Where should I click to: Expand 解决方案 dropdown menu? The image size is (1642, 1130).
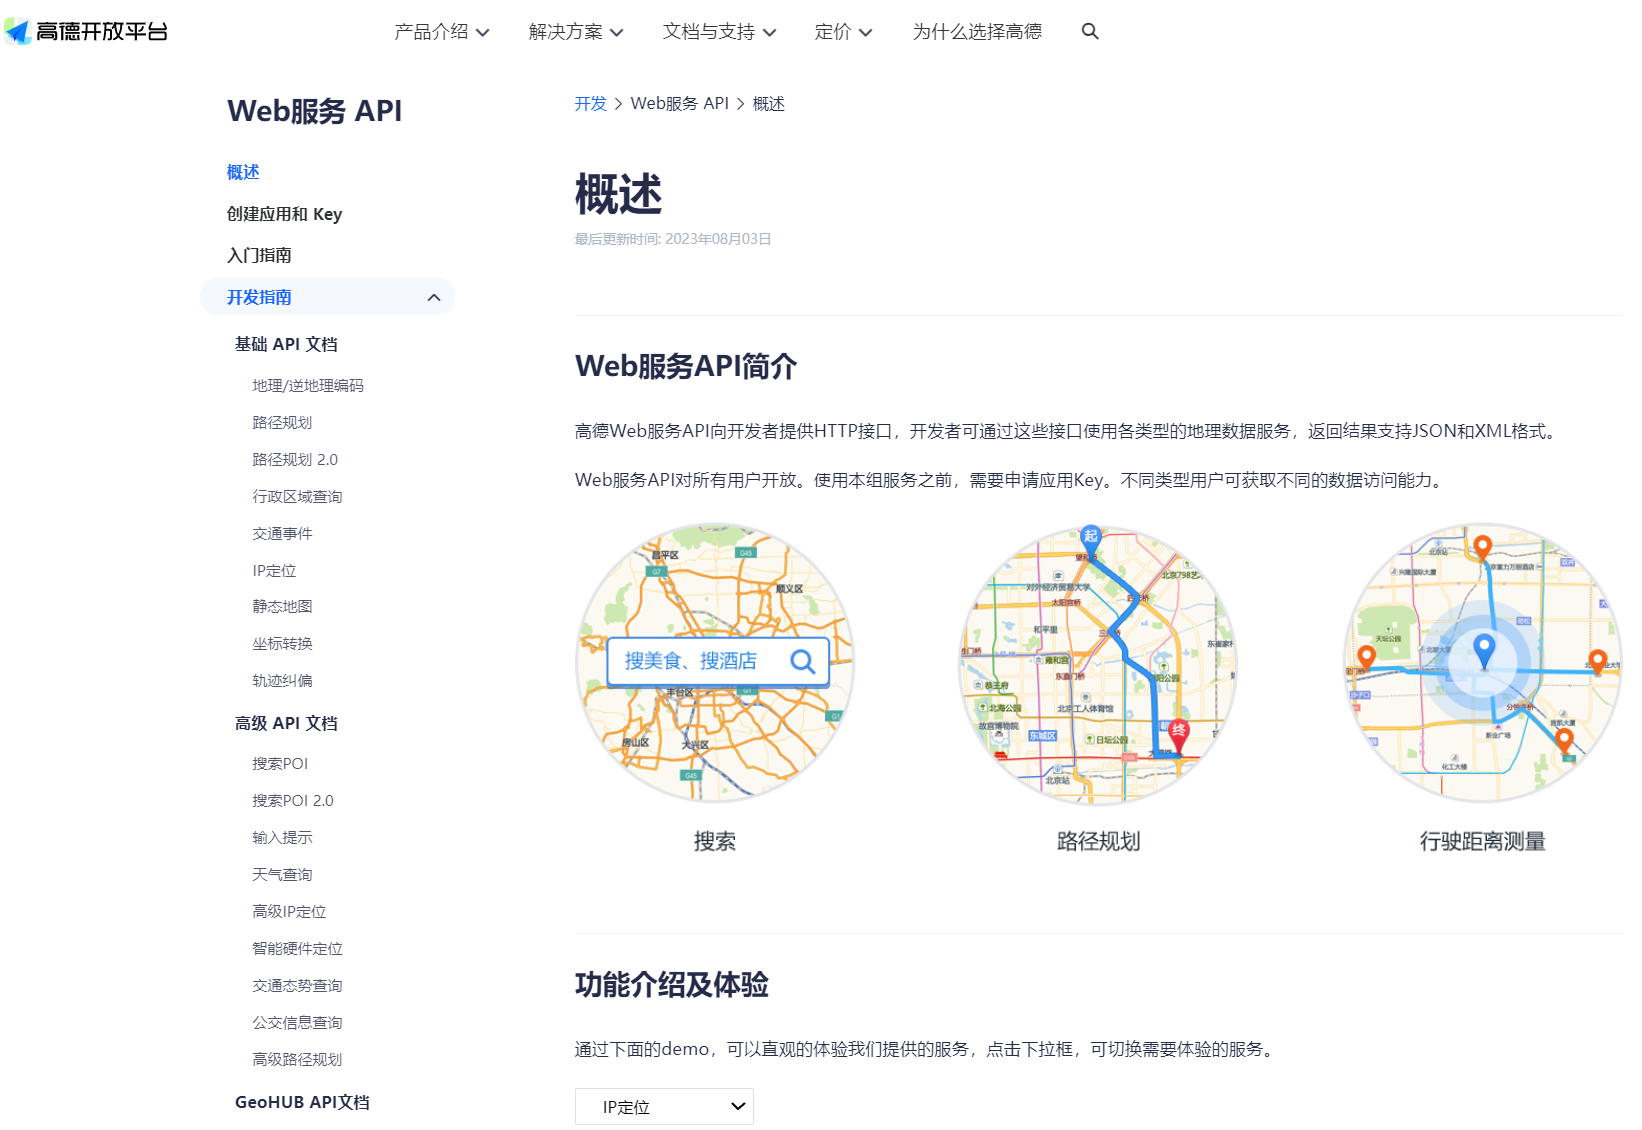point(576,31)
